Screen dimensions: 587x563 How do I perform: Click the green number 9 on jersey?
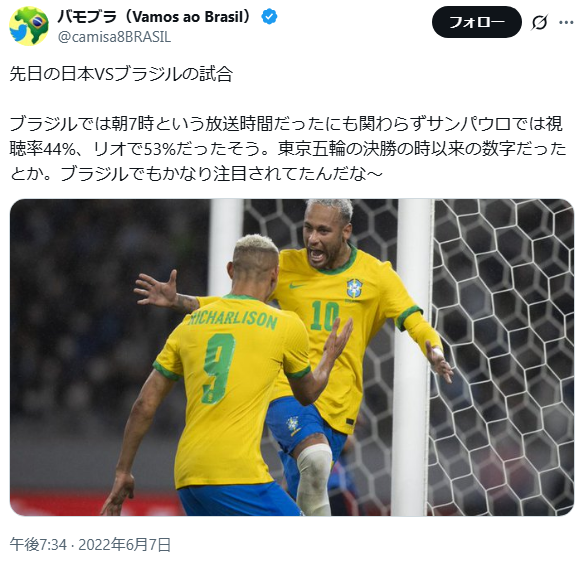218,368
